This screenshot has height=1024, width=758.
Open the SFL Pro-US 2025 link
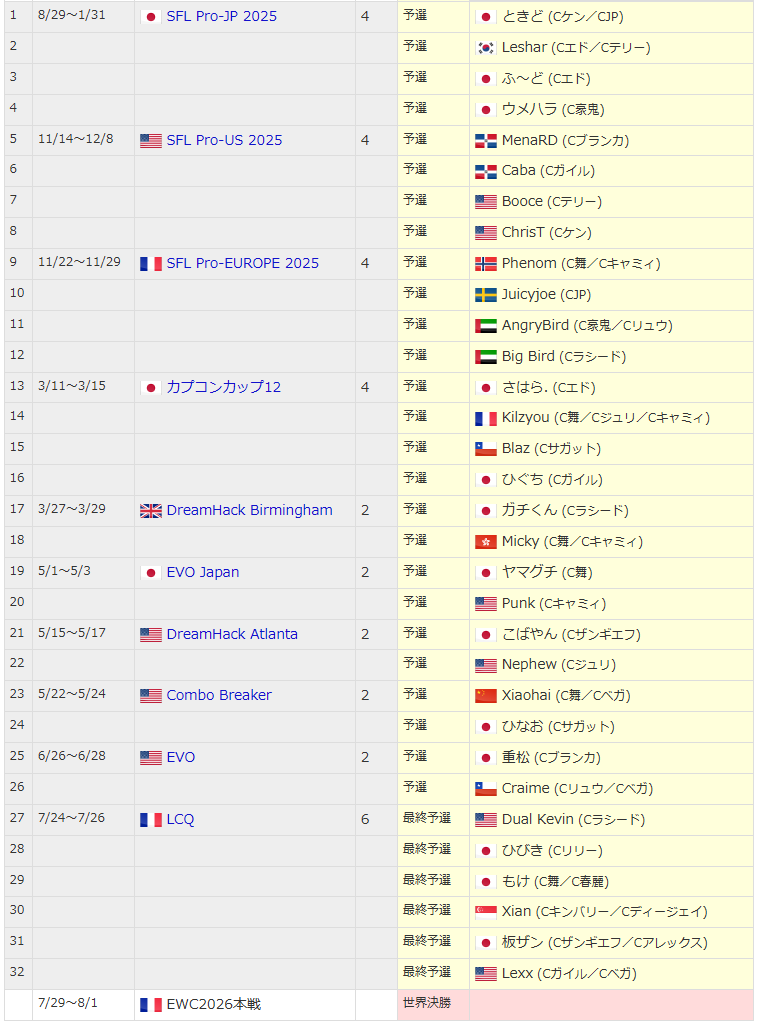[224, 140]
